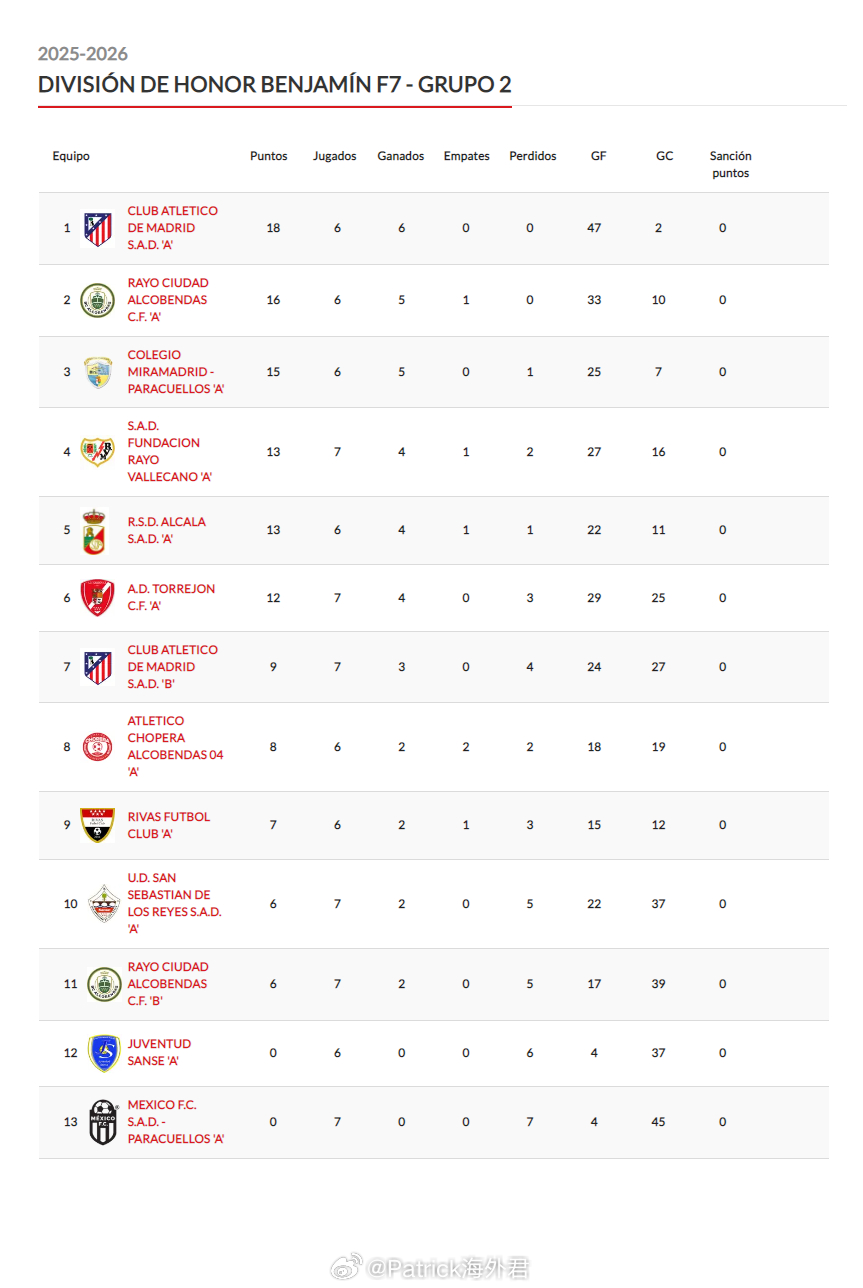
Task: Click the Atletico Chopera Alcobendas round badge
Action: [x=98, y=747]
